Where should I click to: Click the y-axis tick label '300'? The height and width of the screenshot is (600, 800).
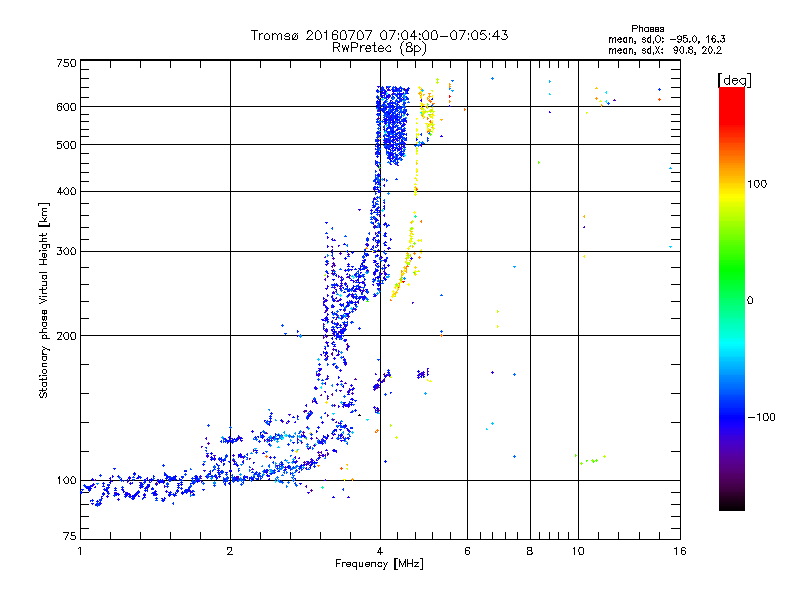pyautogui.click(x=66, y=251)
